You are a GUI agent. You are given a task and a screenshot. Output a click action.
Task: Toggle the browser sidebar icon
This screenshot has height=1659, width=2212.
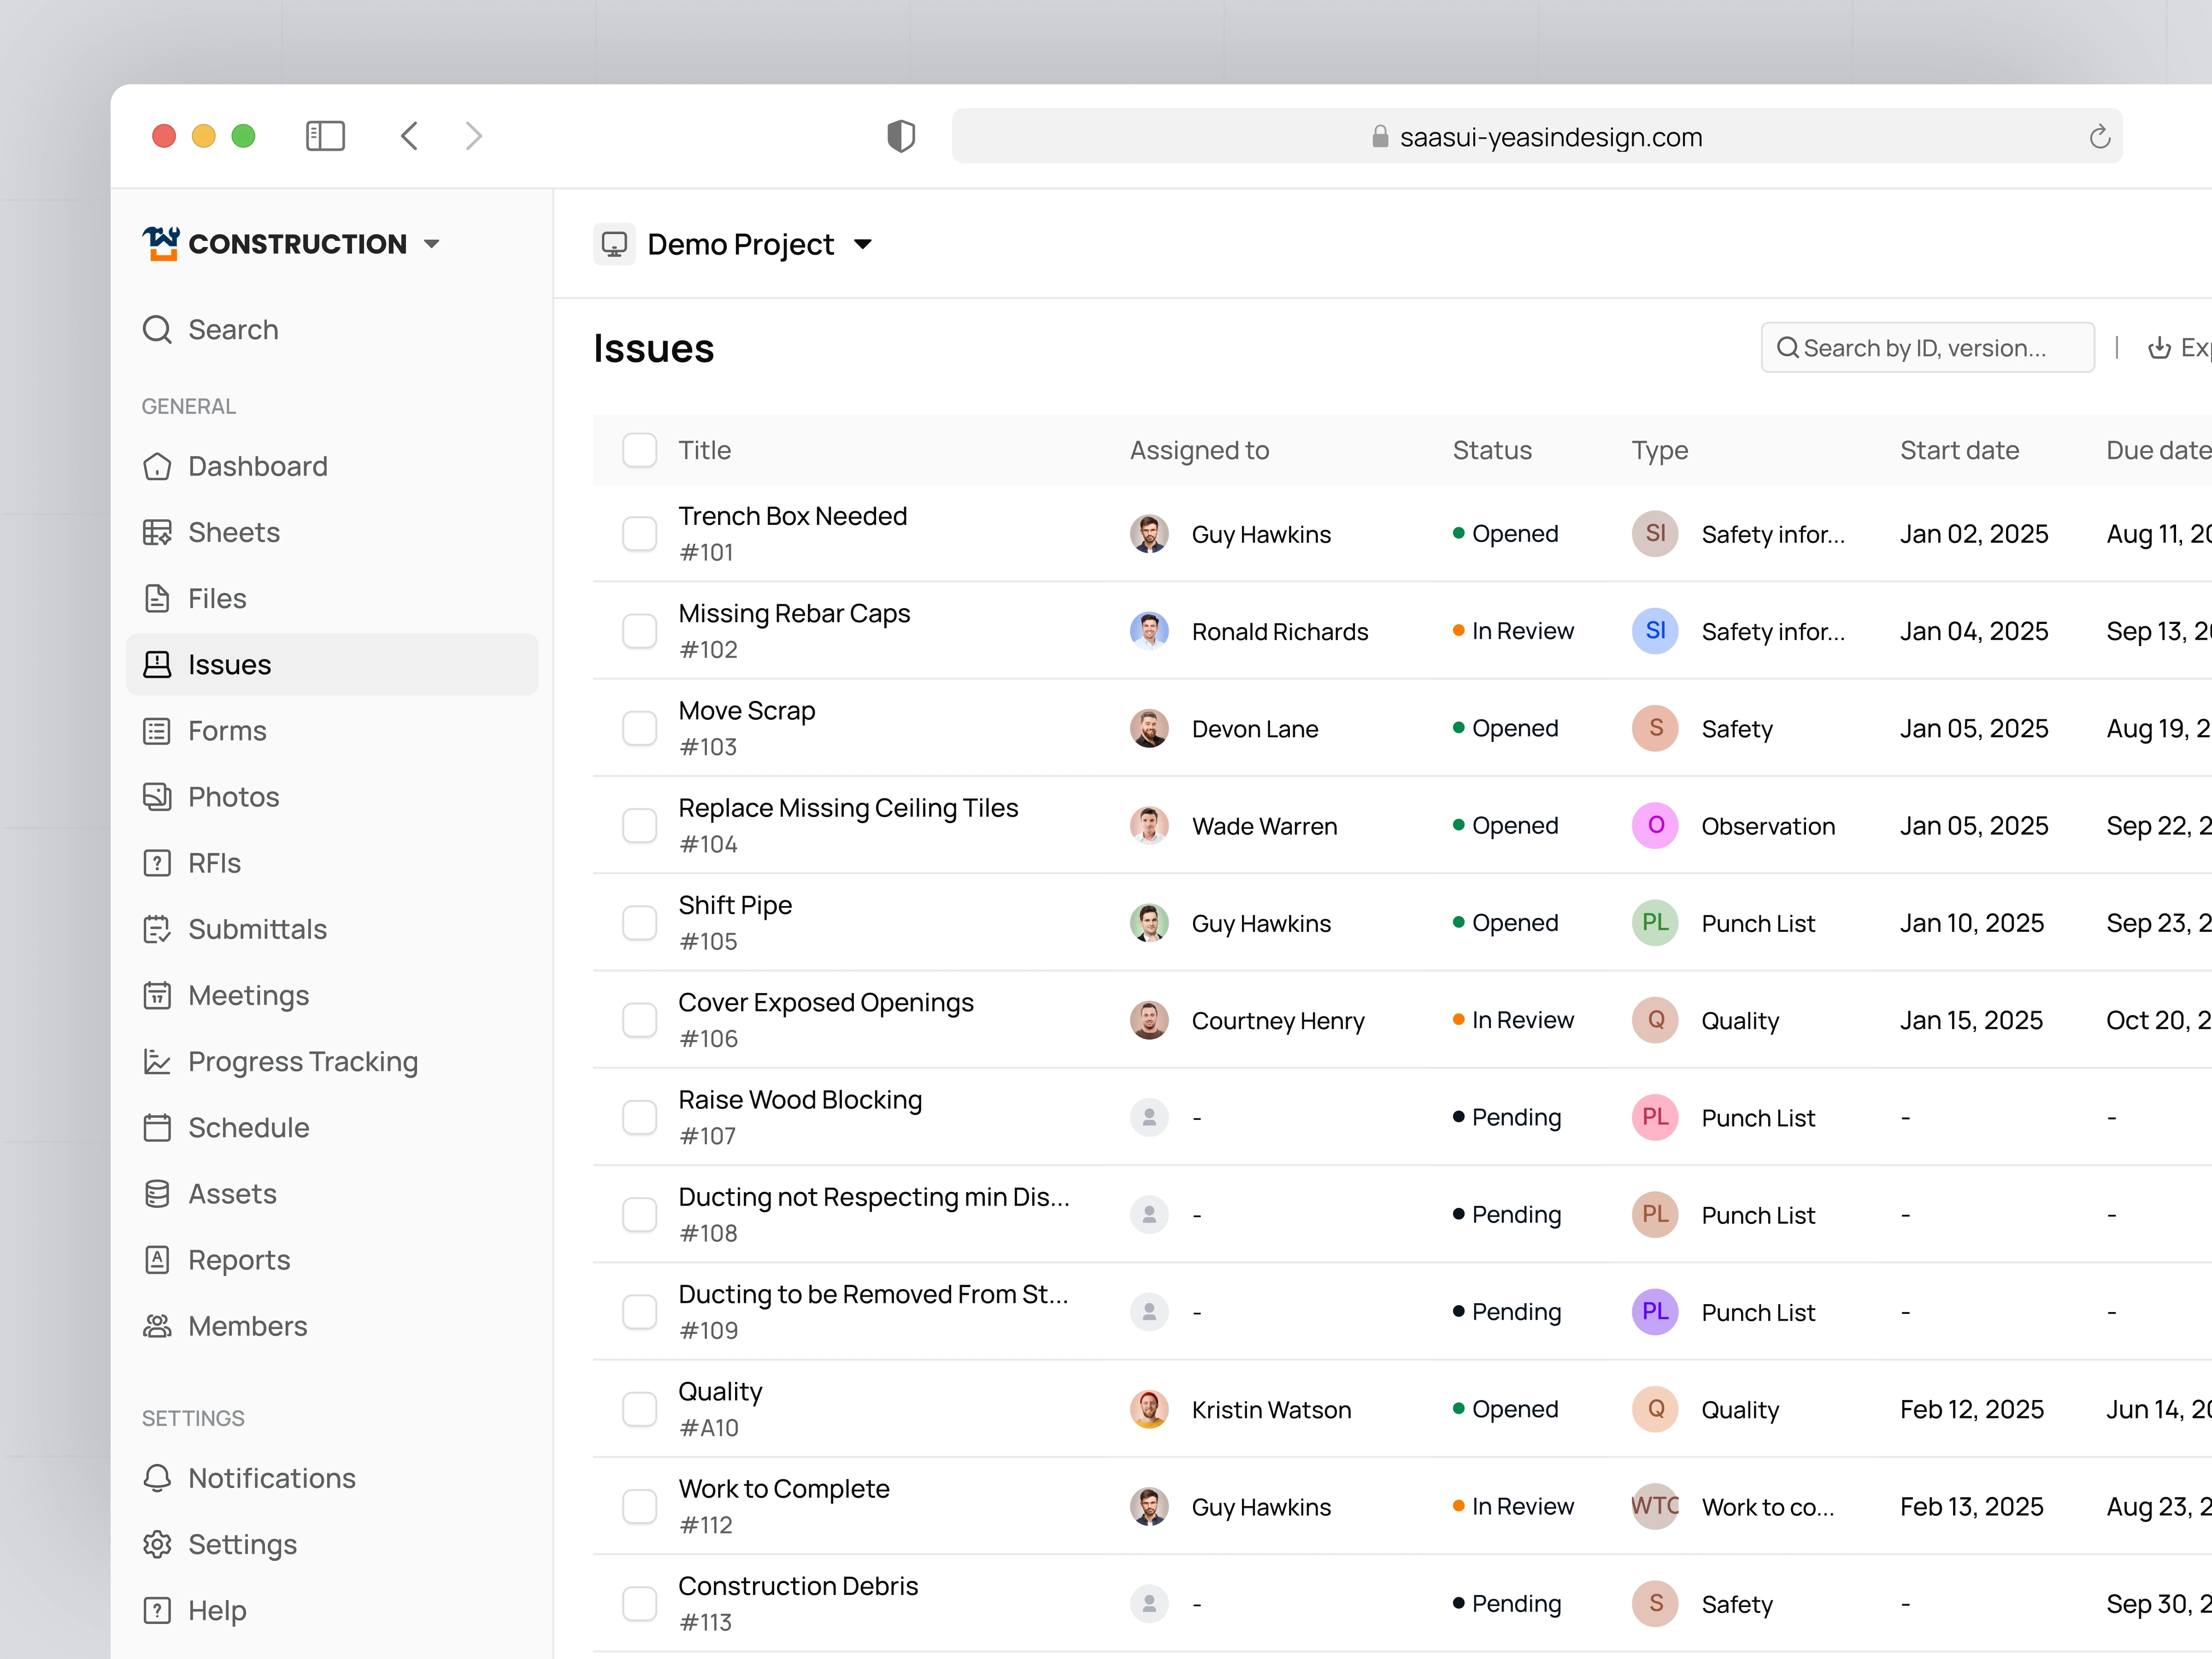point(325,136)
